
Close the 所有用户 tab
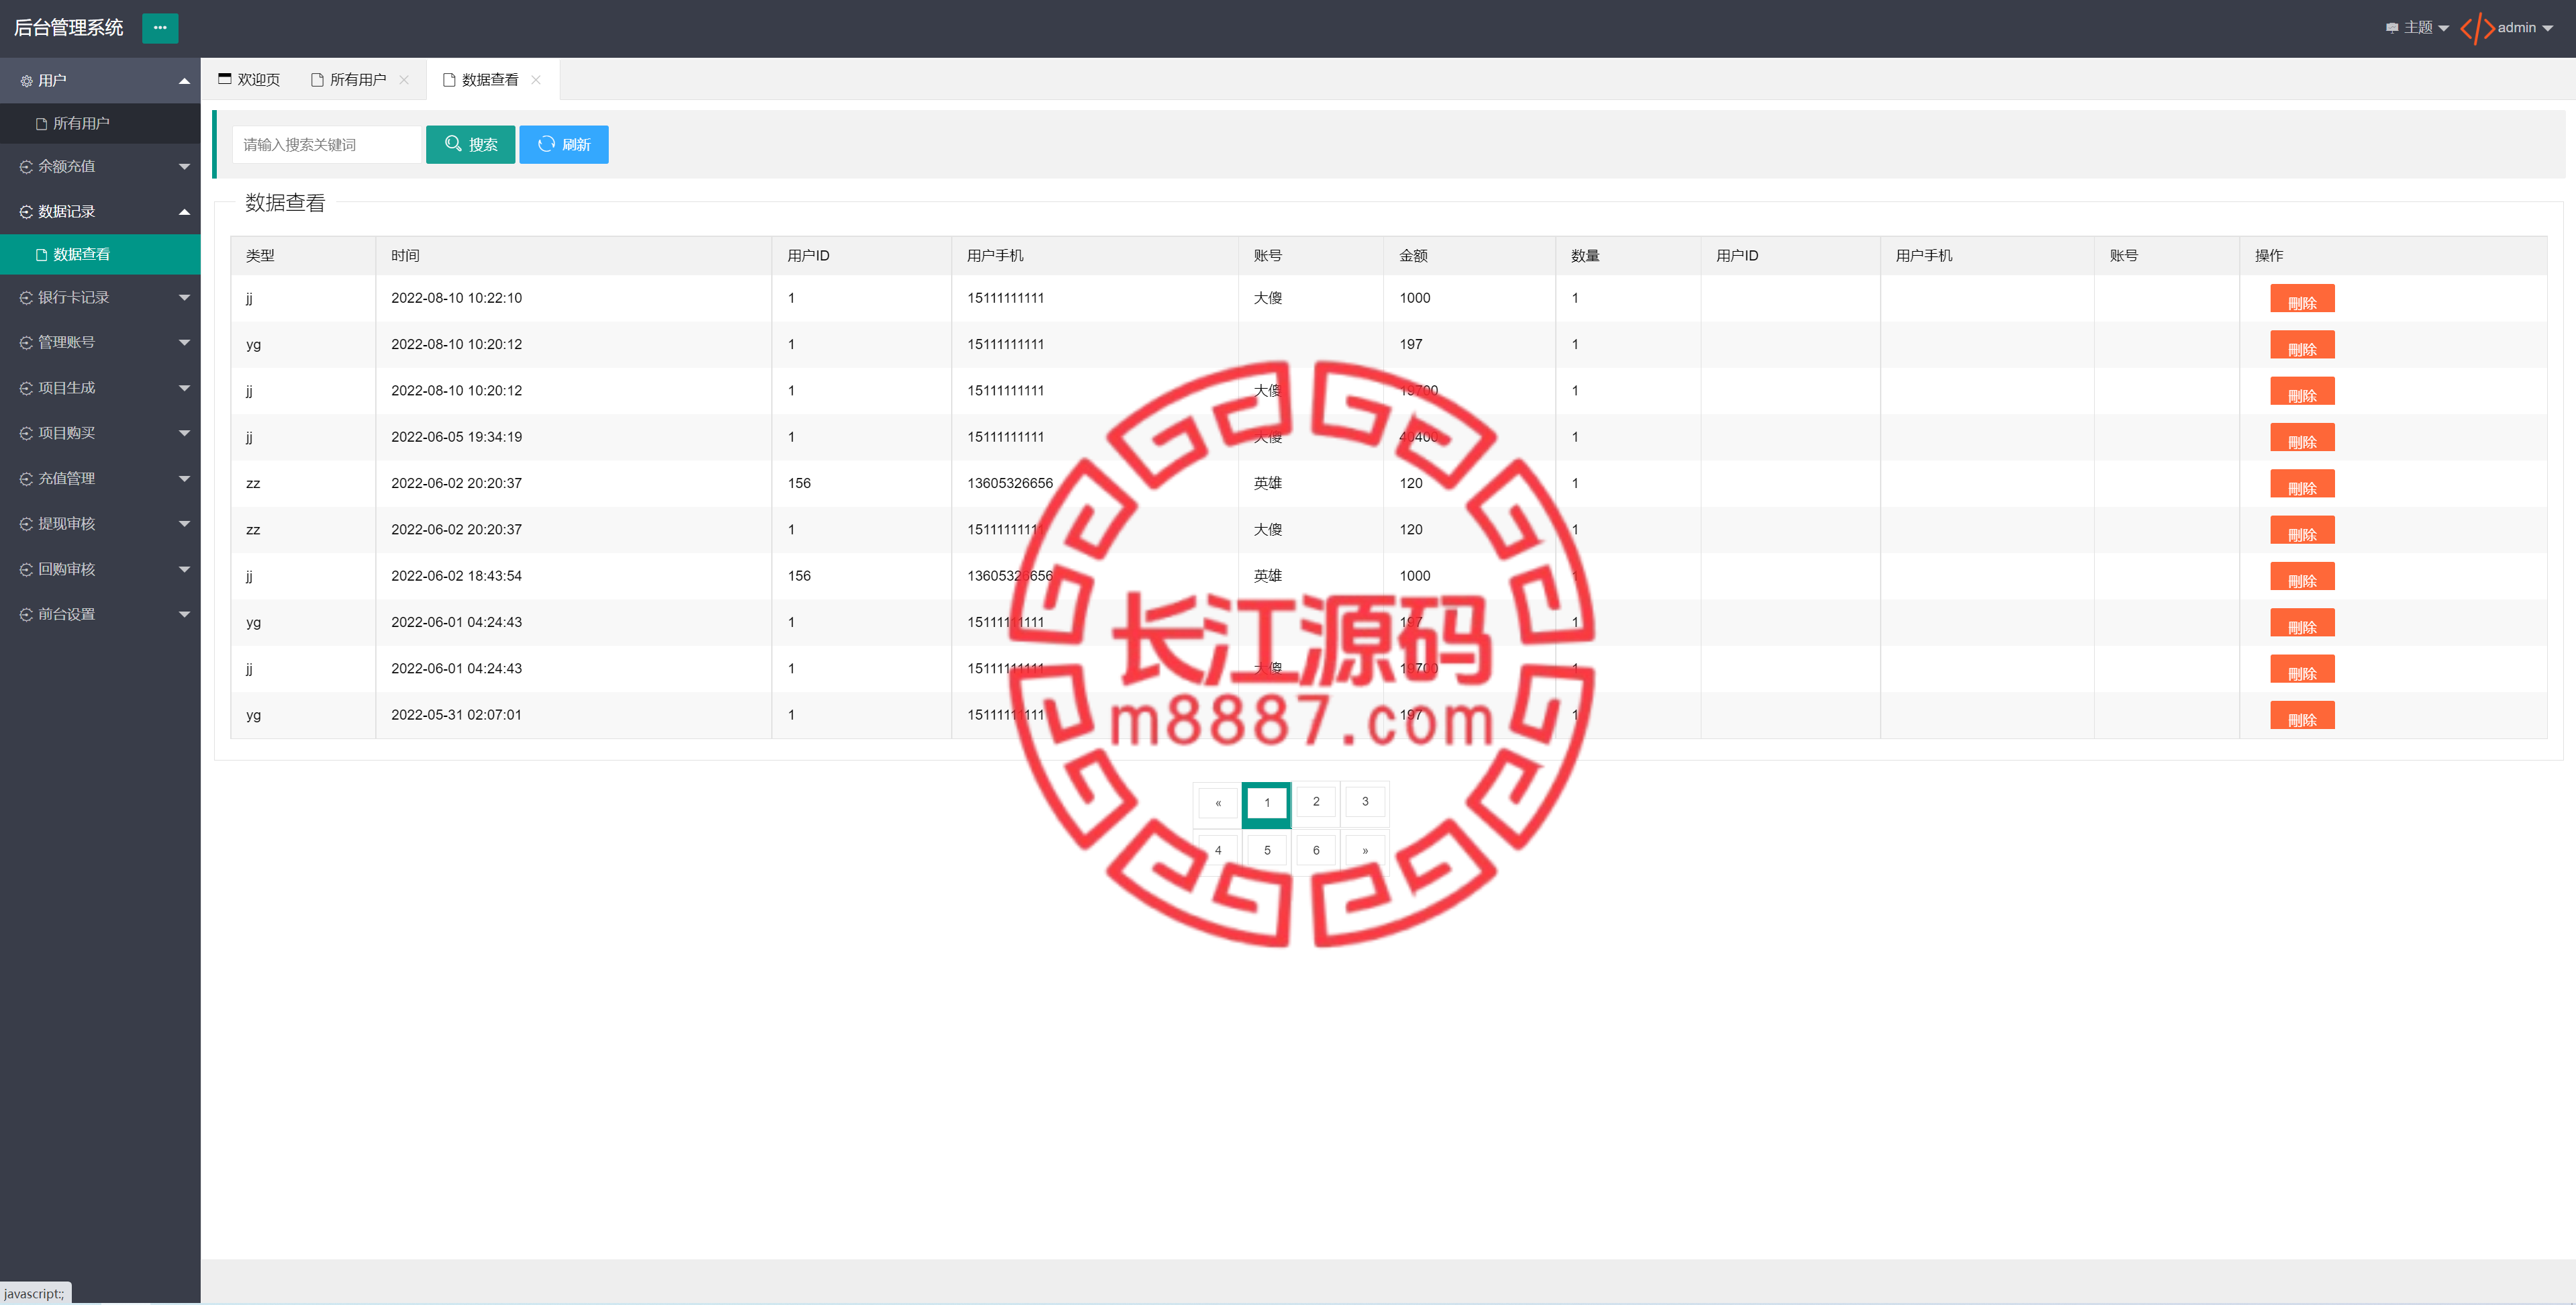click(x=404, y=80)
